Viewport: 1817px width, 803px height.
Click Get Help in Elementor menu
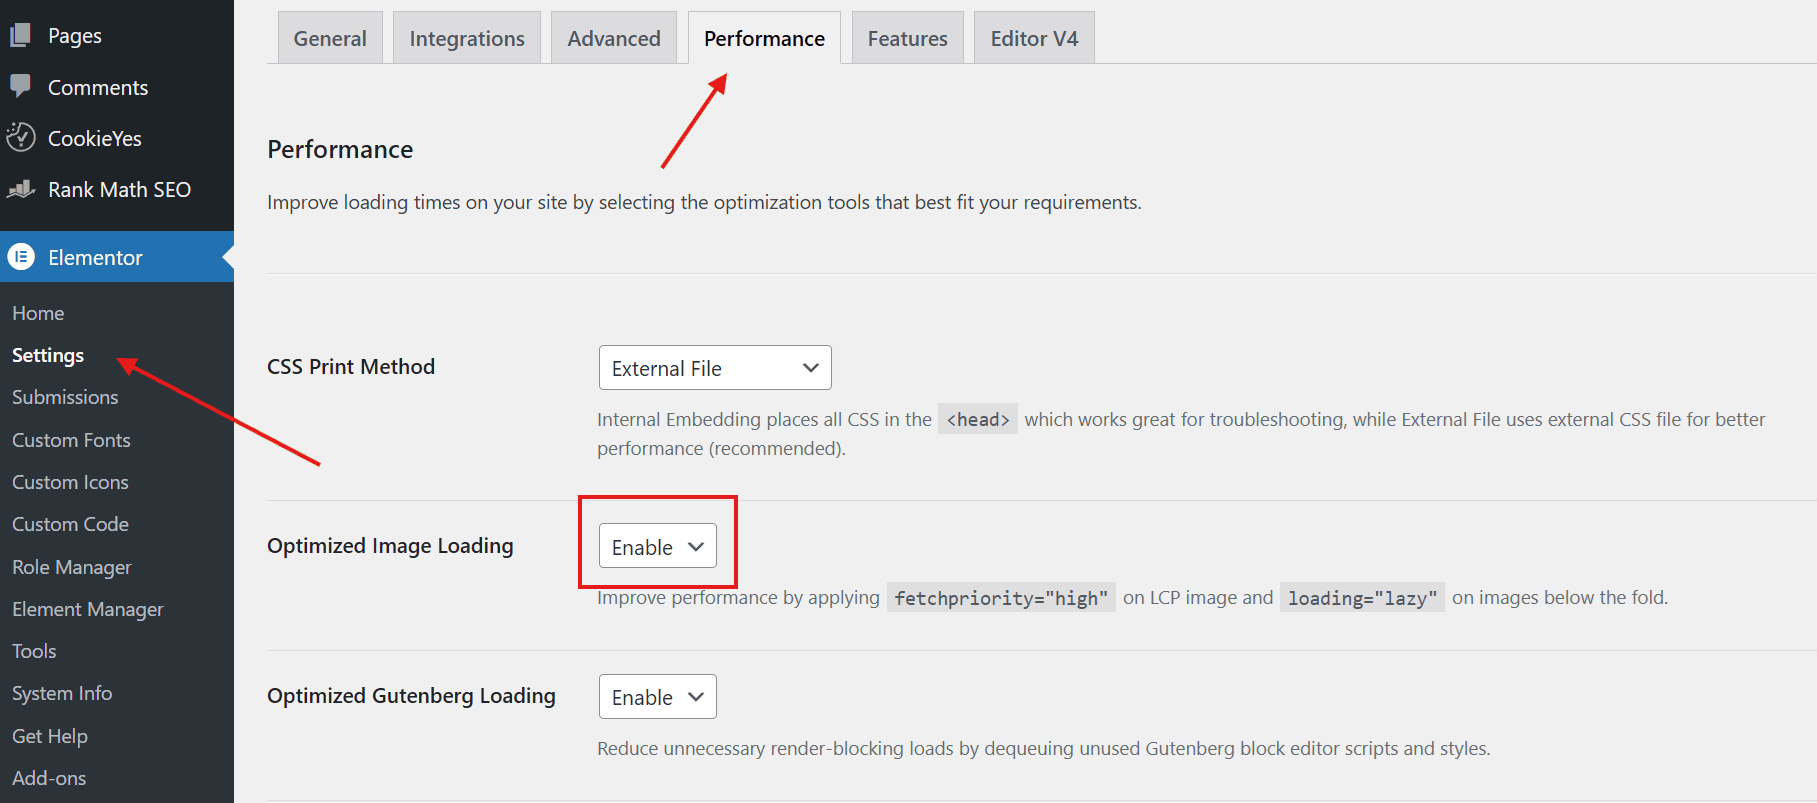point(50,736)
